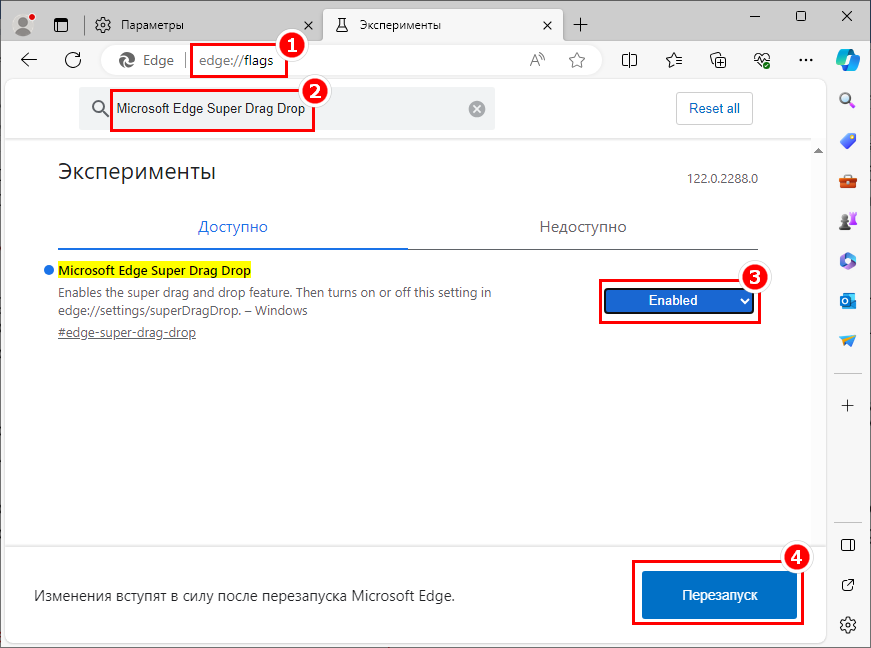Open the sidebar Shopping tag icon
The height and width of the screenshot is (648, 871).
click(x=848, y=141)
